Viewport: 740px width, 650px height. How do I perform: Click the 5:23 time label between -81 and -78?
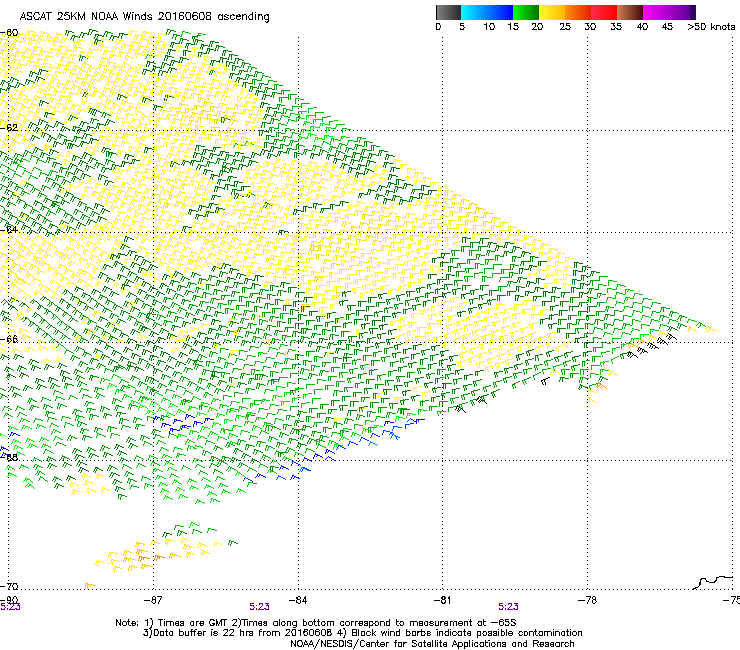pyautogui.click(x=508, y=607)
